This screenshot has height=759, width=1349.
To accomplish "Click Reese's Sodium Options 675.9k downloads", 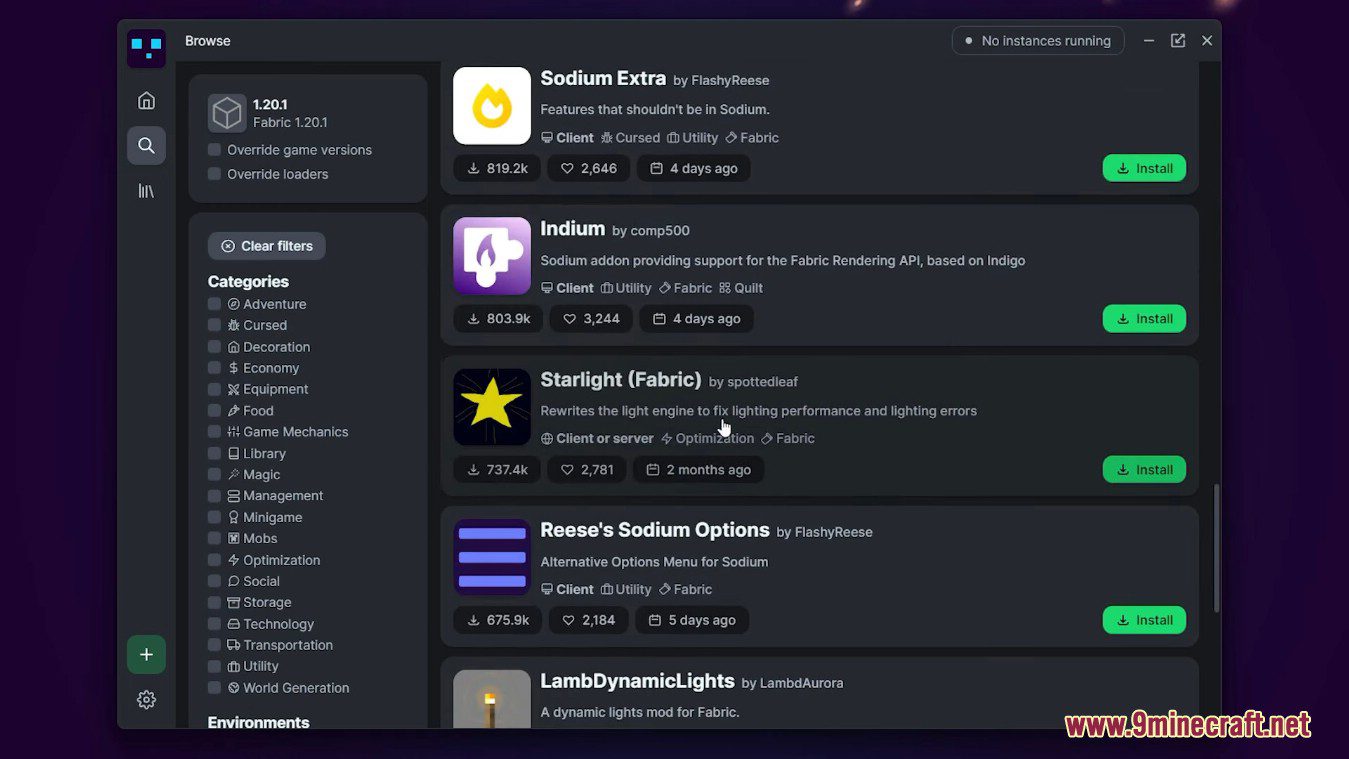I will click(x=498, y=620).
